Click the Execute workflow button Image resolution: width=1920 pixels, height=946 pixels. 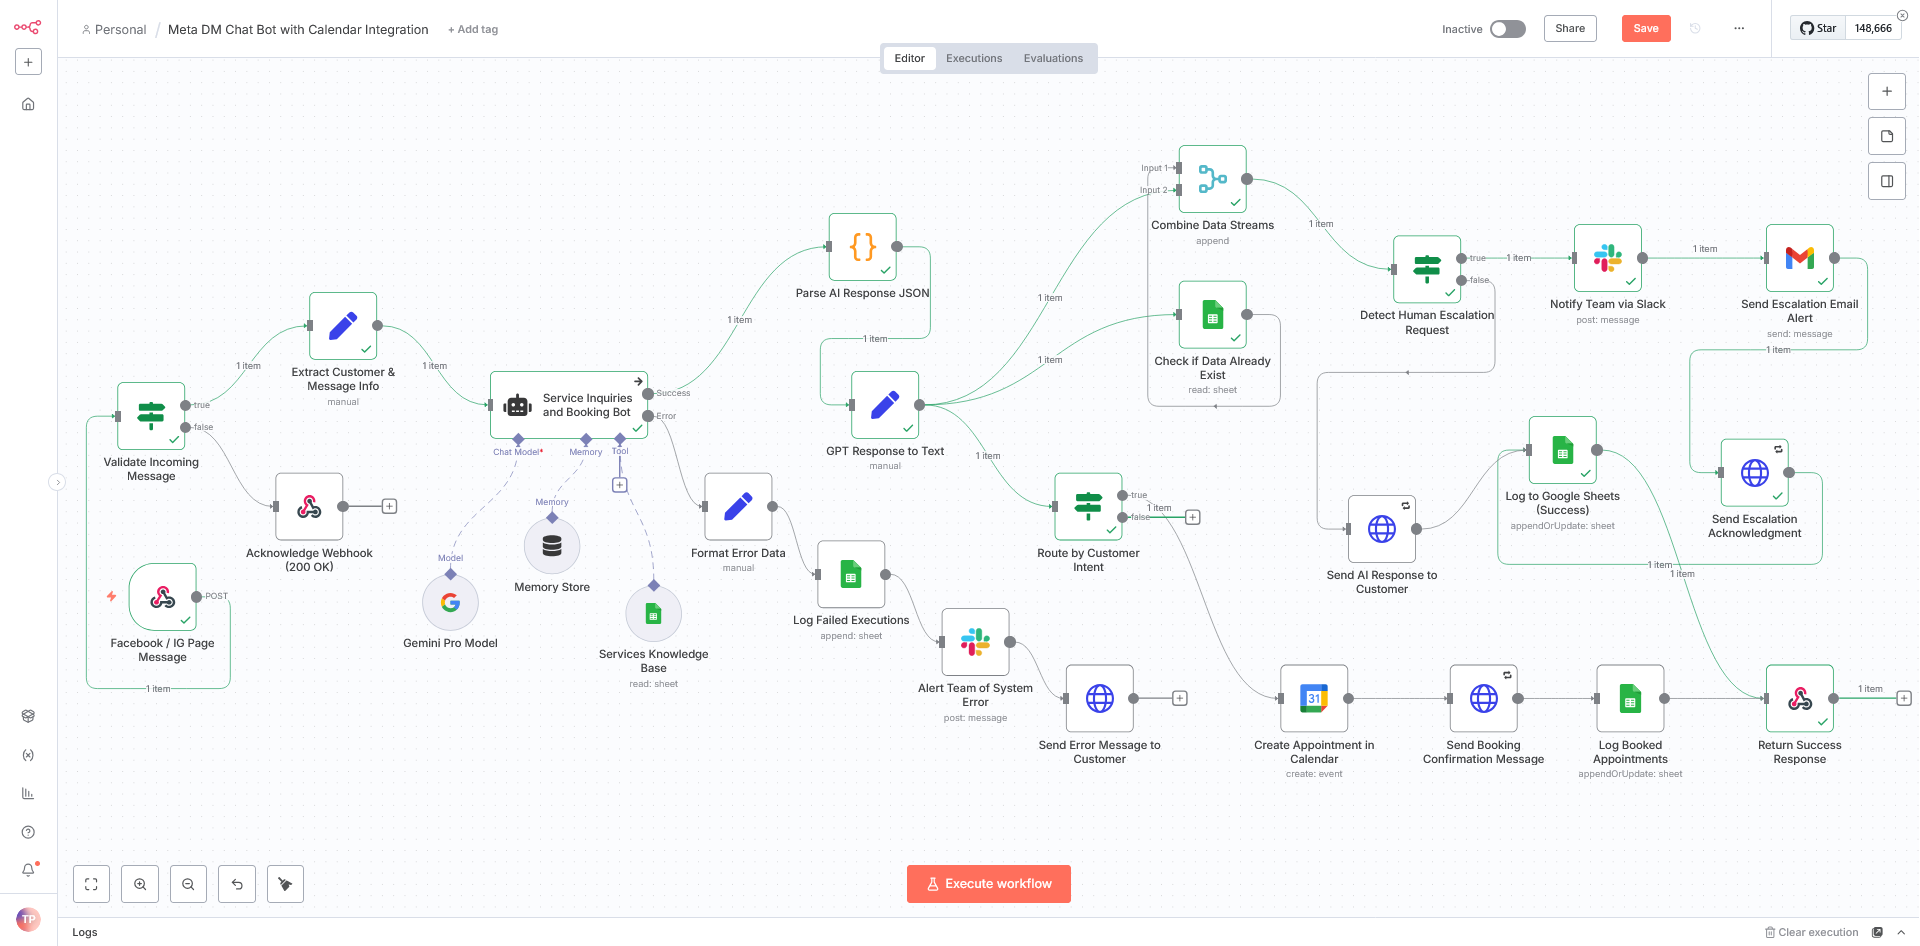[988, 884]
